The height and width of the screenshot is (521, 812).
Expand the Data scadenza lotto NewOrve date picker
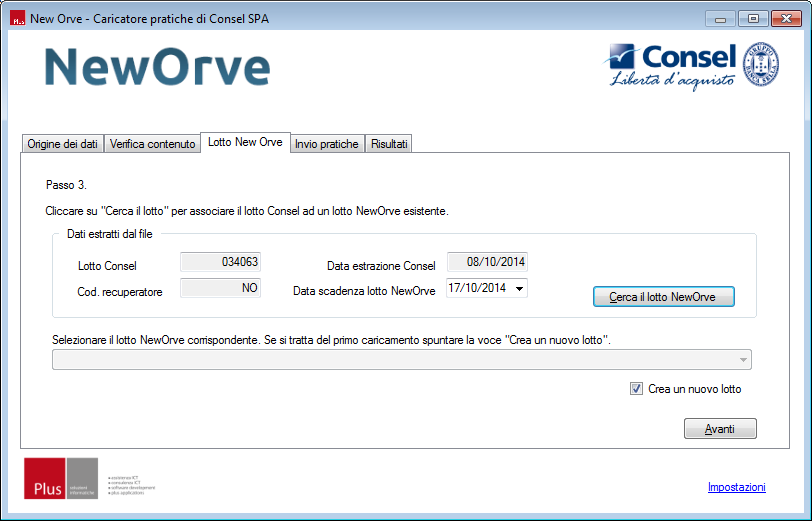519,288
